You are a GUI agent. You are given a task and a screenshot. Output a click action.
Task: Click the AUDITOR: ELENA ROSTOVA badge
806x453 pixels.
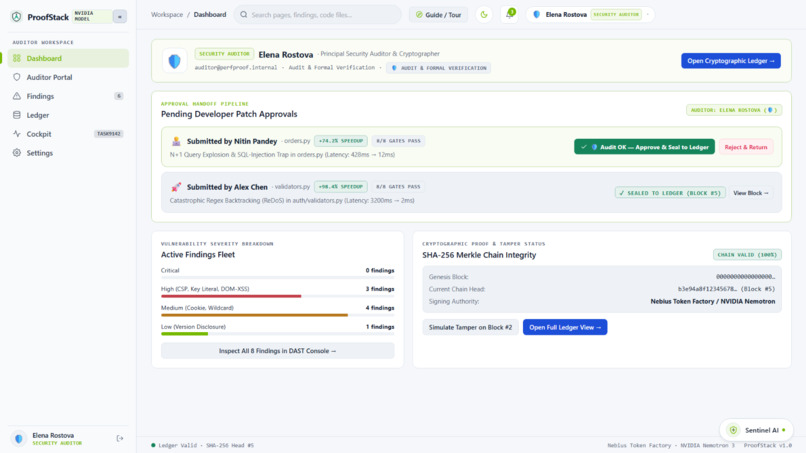(x=734, y=110)
